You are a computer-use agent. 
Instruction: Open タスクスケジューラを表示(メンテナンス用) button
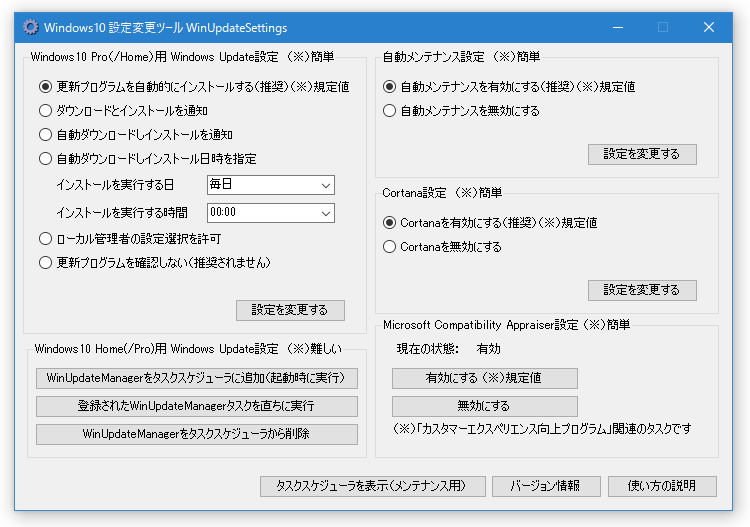pyautogui.click(x=373, y=486)
